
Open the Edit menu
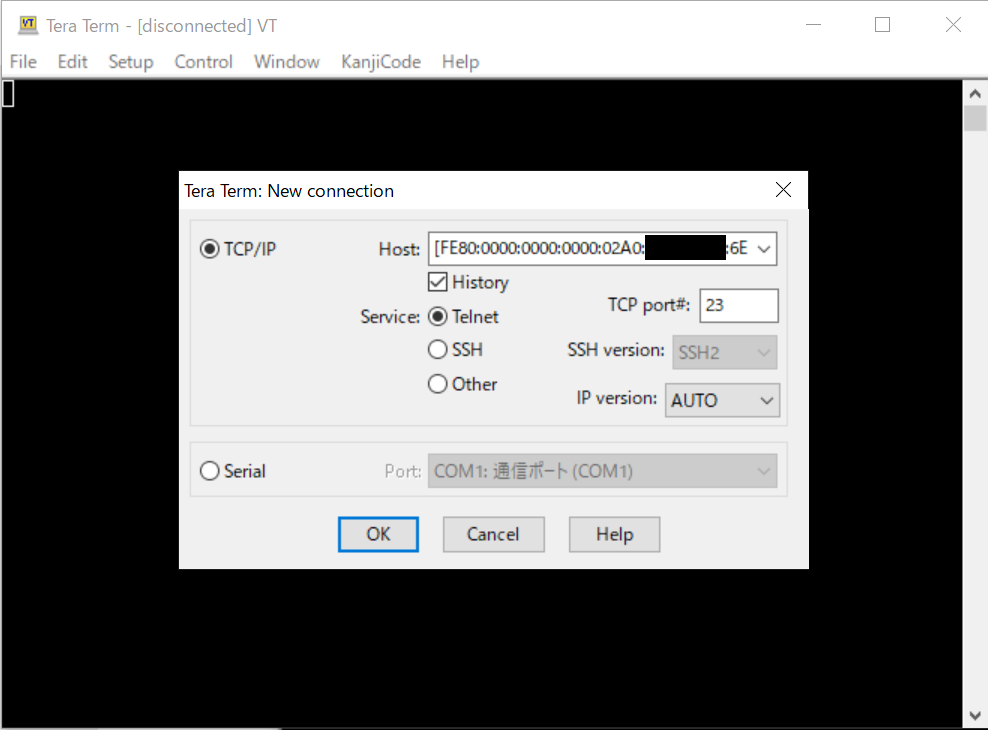[72, 62]
